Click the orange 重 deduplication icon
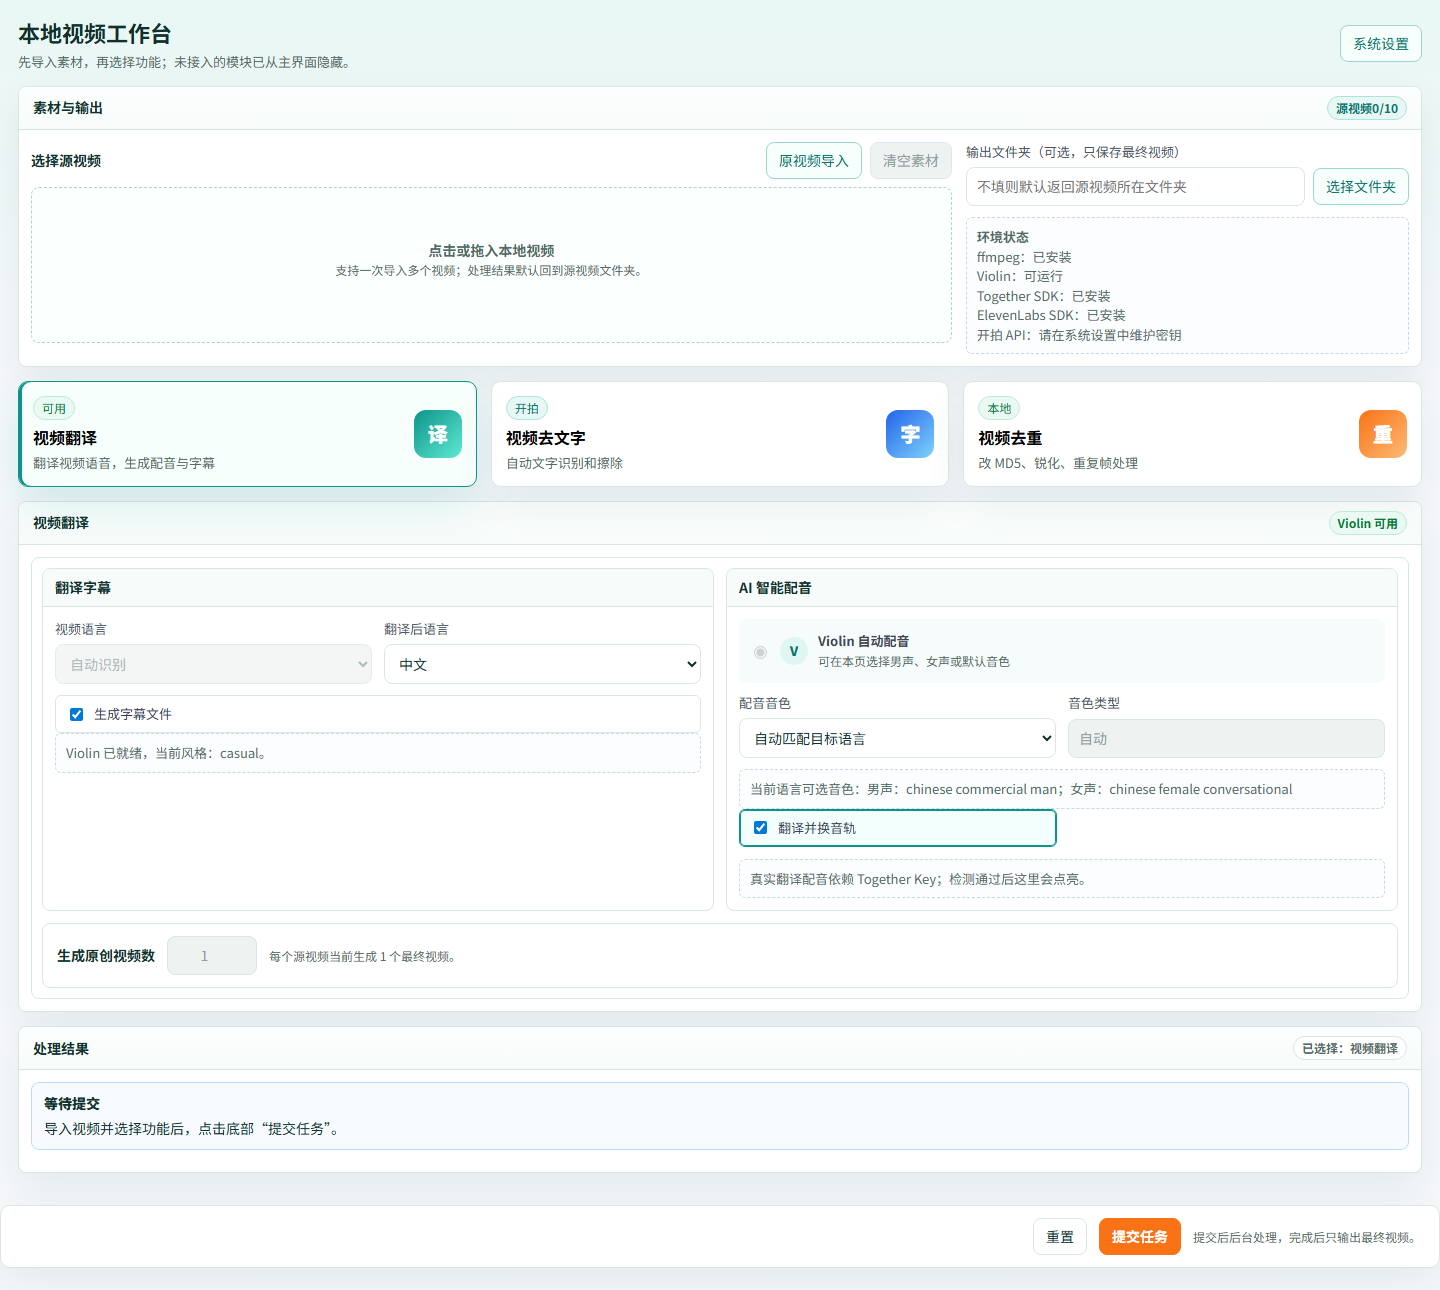 pos(1383,434)
